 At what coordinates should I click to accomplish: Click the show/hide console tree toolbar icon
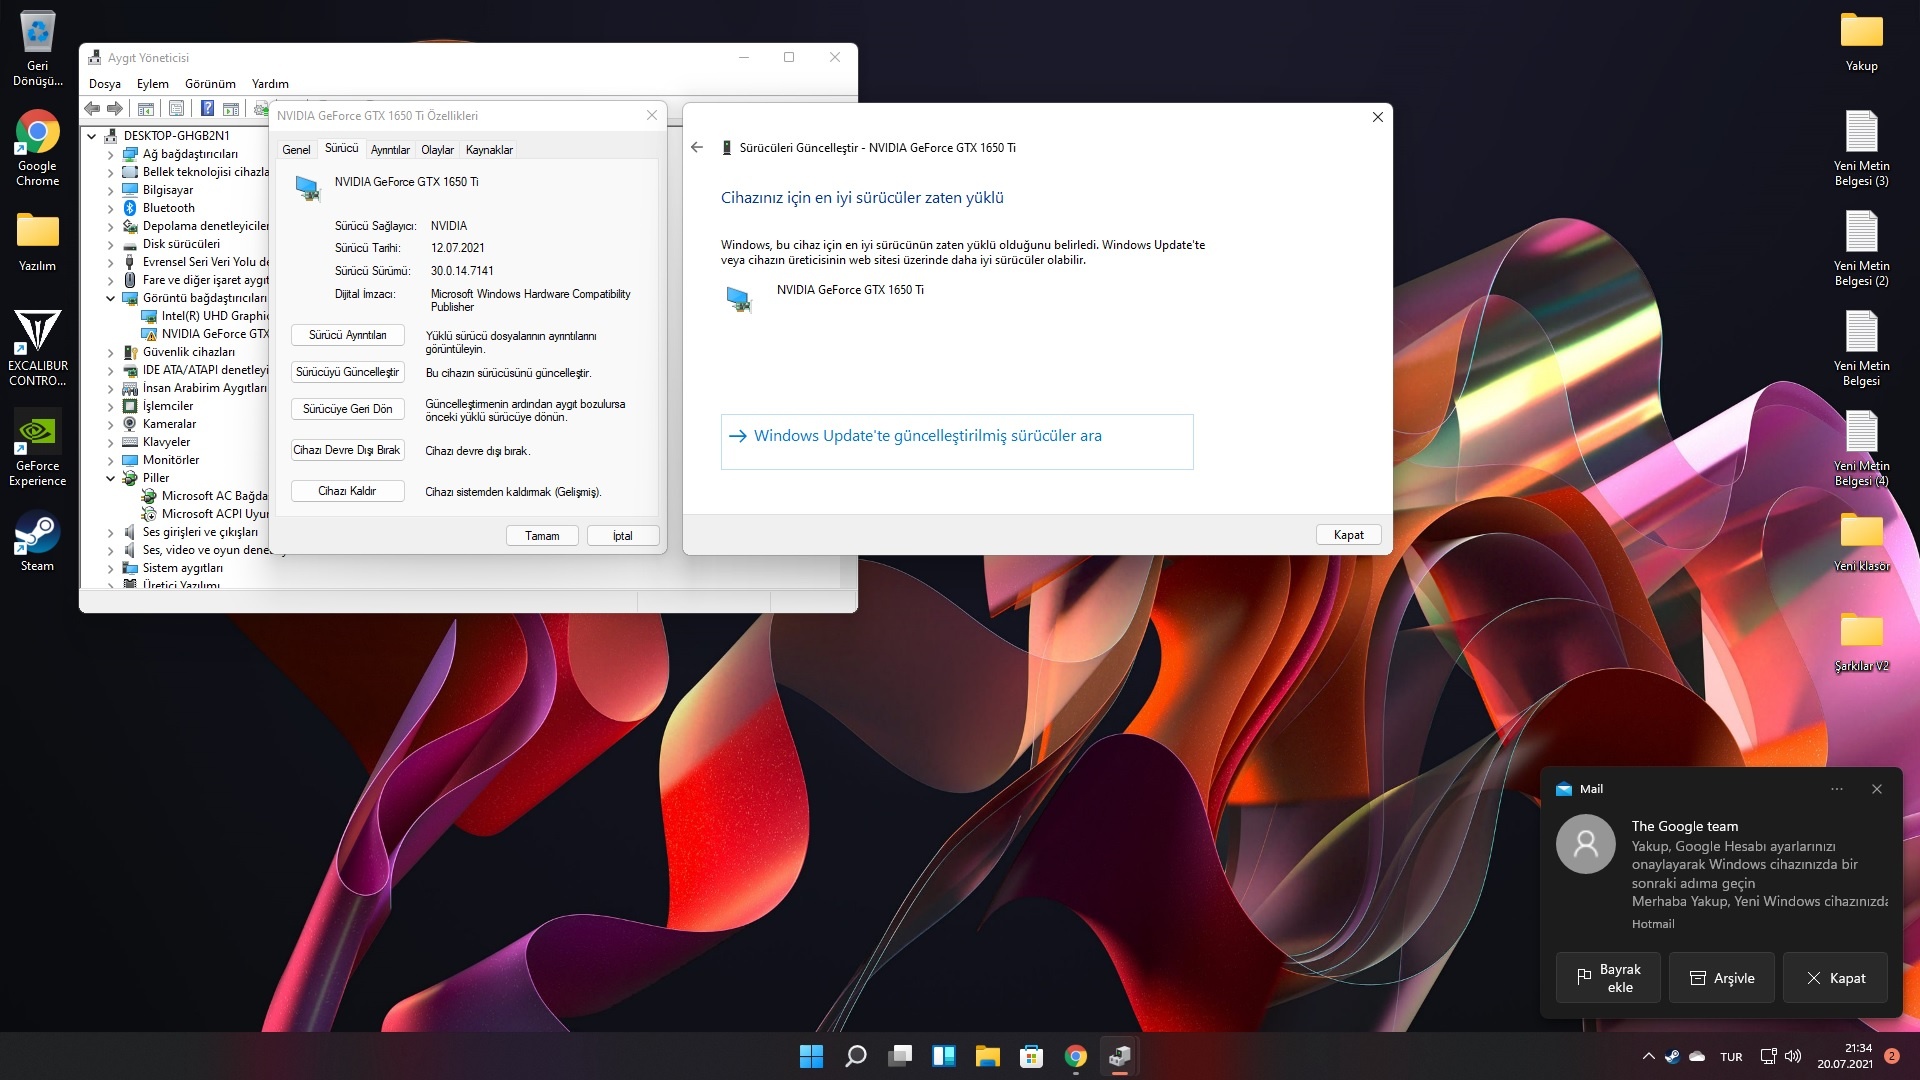coord(146,109)
